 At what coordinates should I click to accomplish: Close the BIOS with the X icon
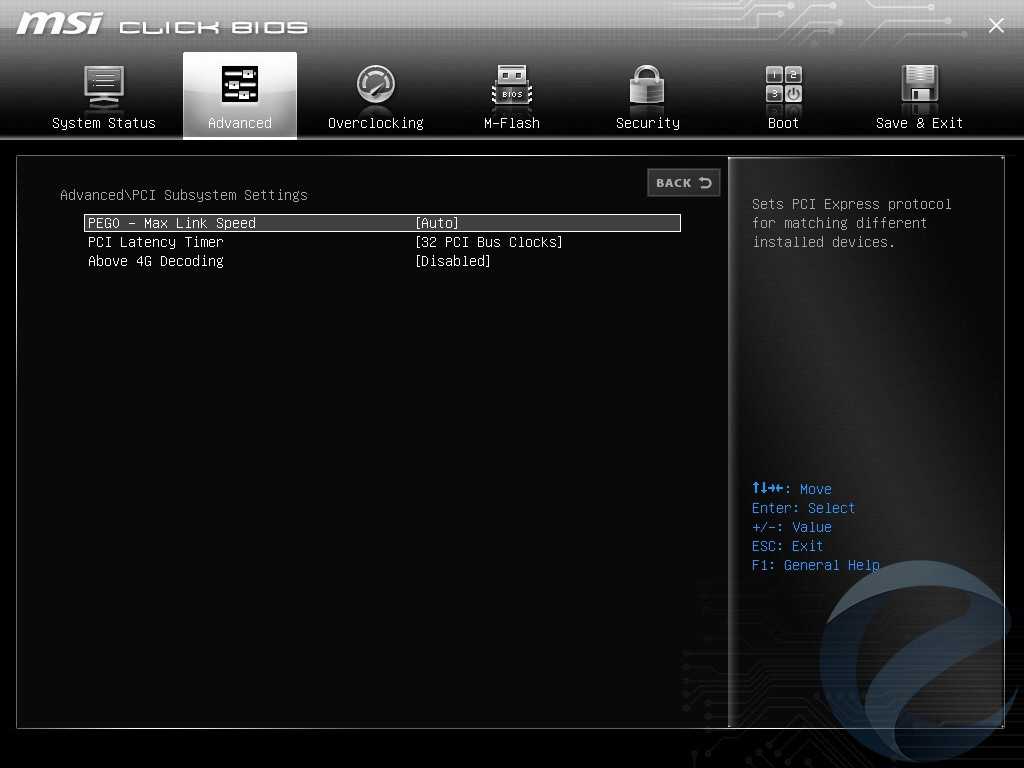[996, 26]
